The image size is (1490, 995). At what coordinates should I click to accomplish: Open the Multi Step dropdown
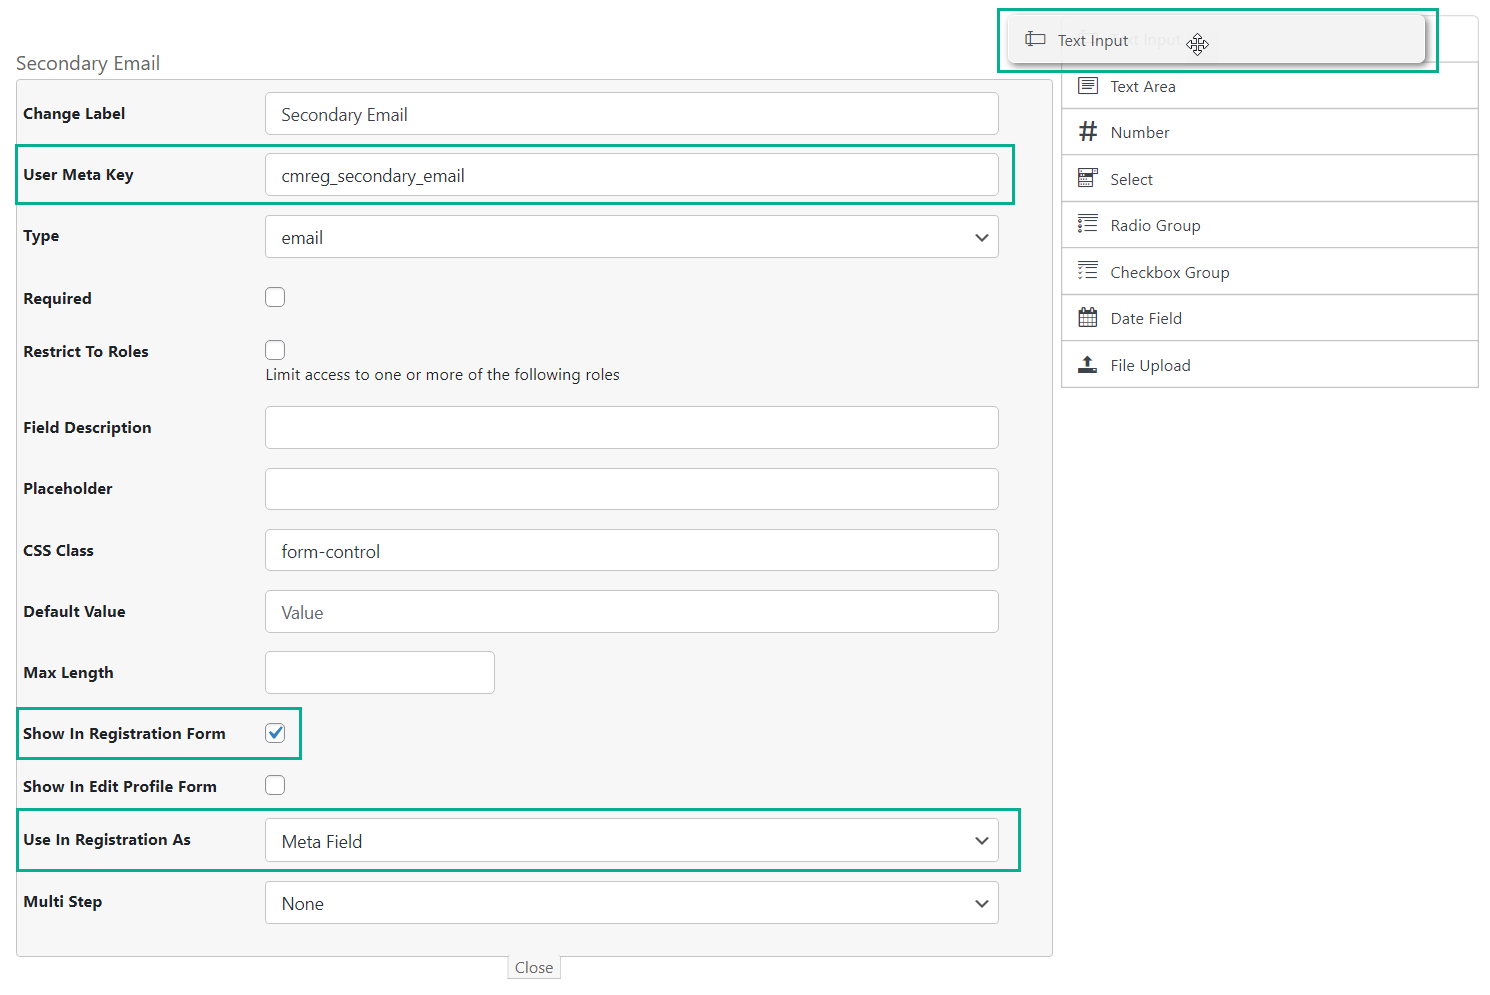(x=632, y=903)
